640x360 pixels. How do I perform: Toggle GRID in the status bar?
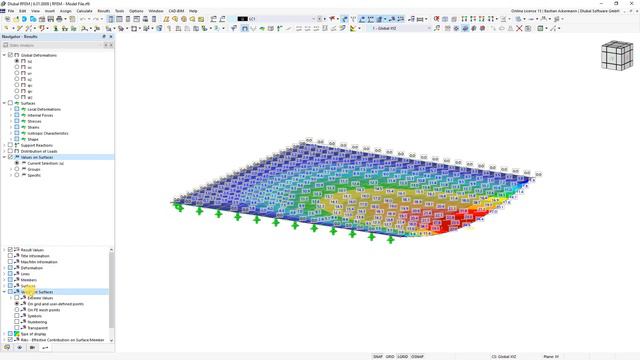[390, 357]
